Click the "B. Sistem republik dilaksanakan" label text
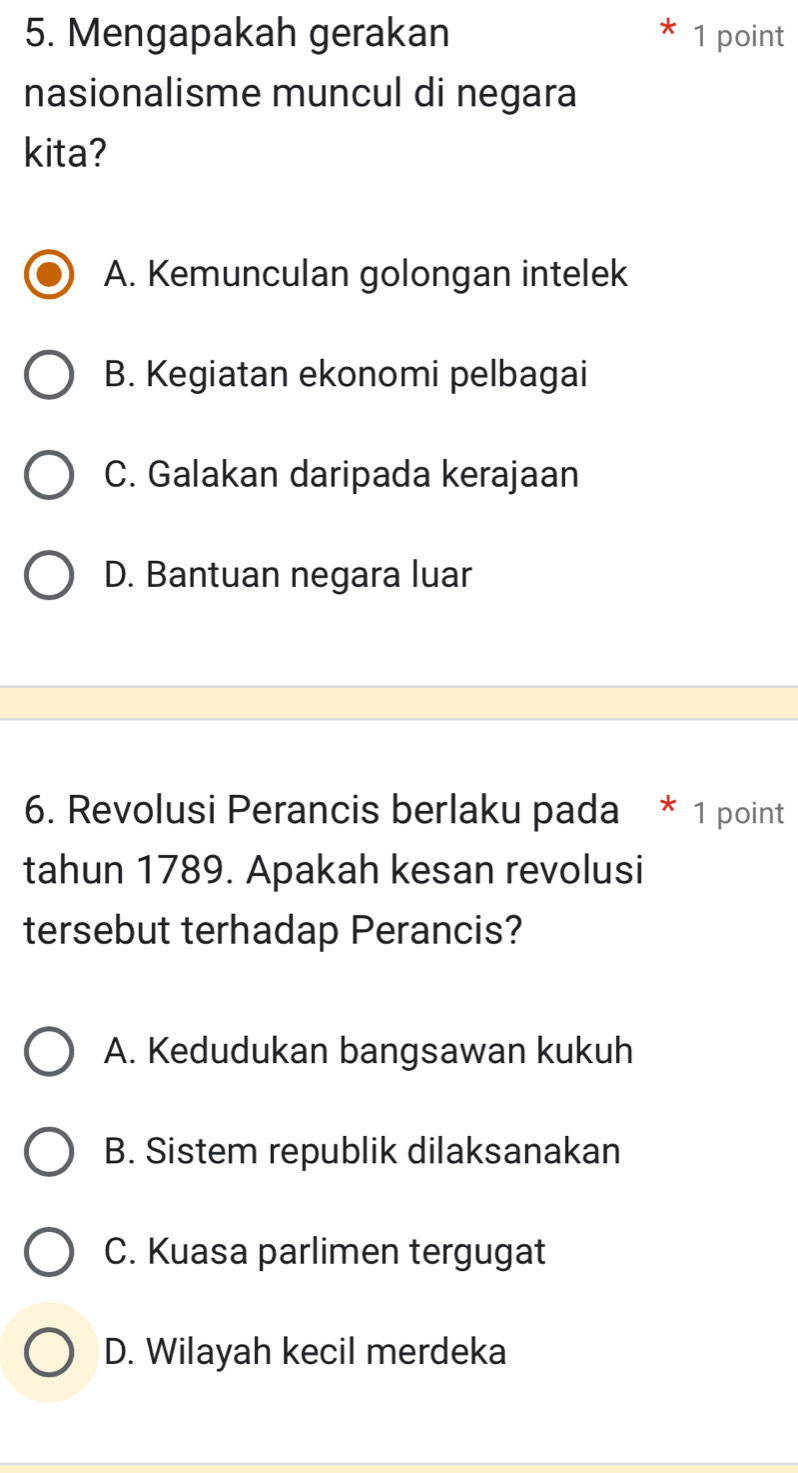The image size is (798, 1473). (361, 1151)
